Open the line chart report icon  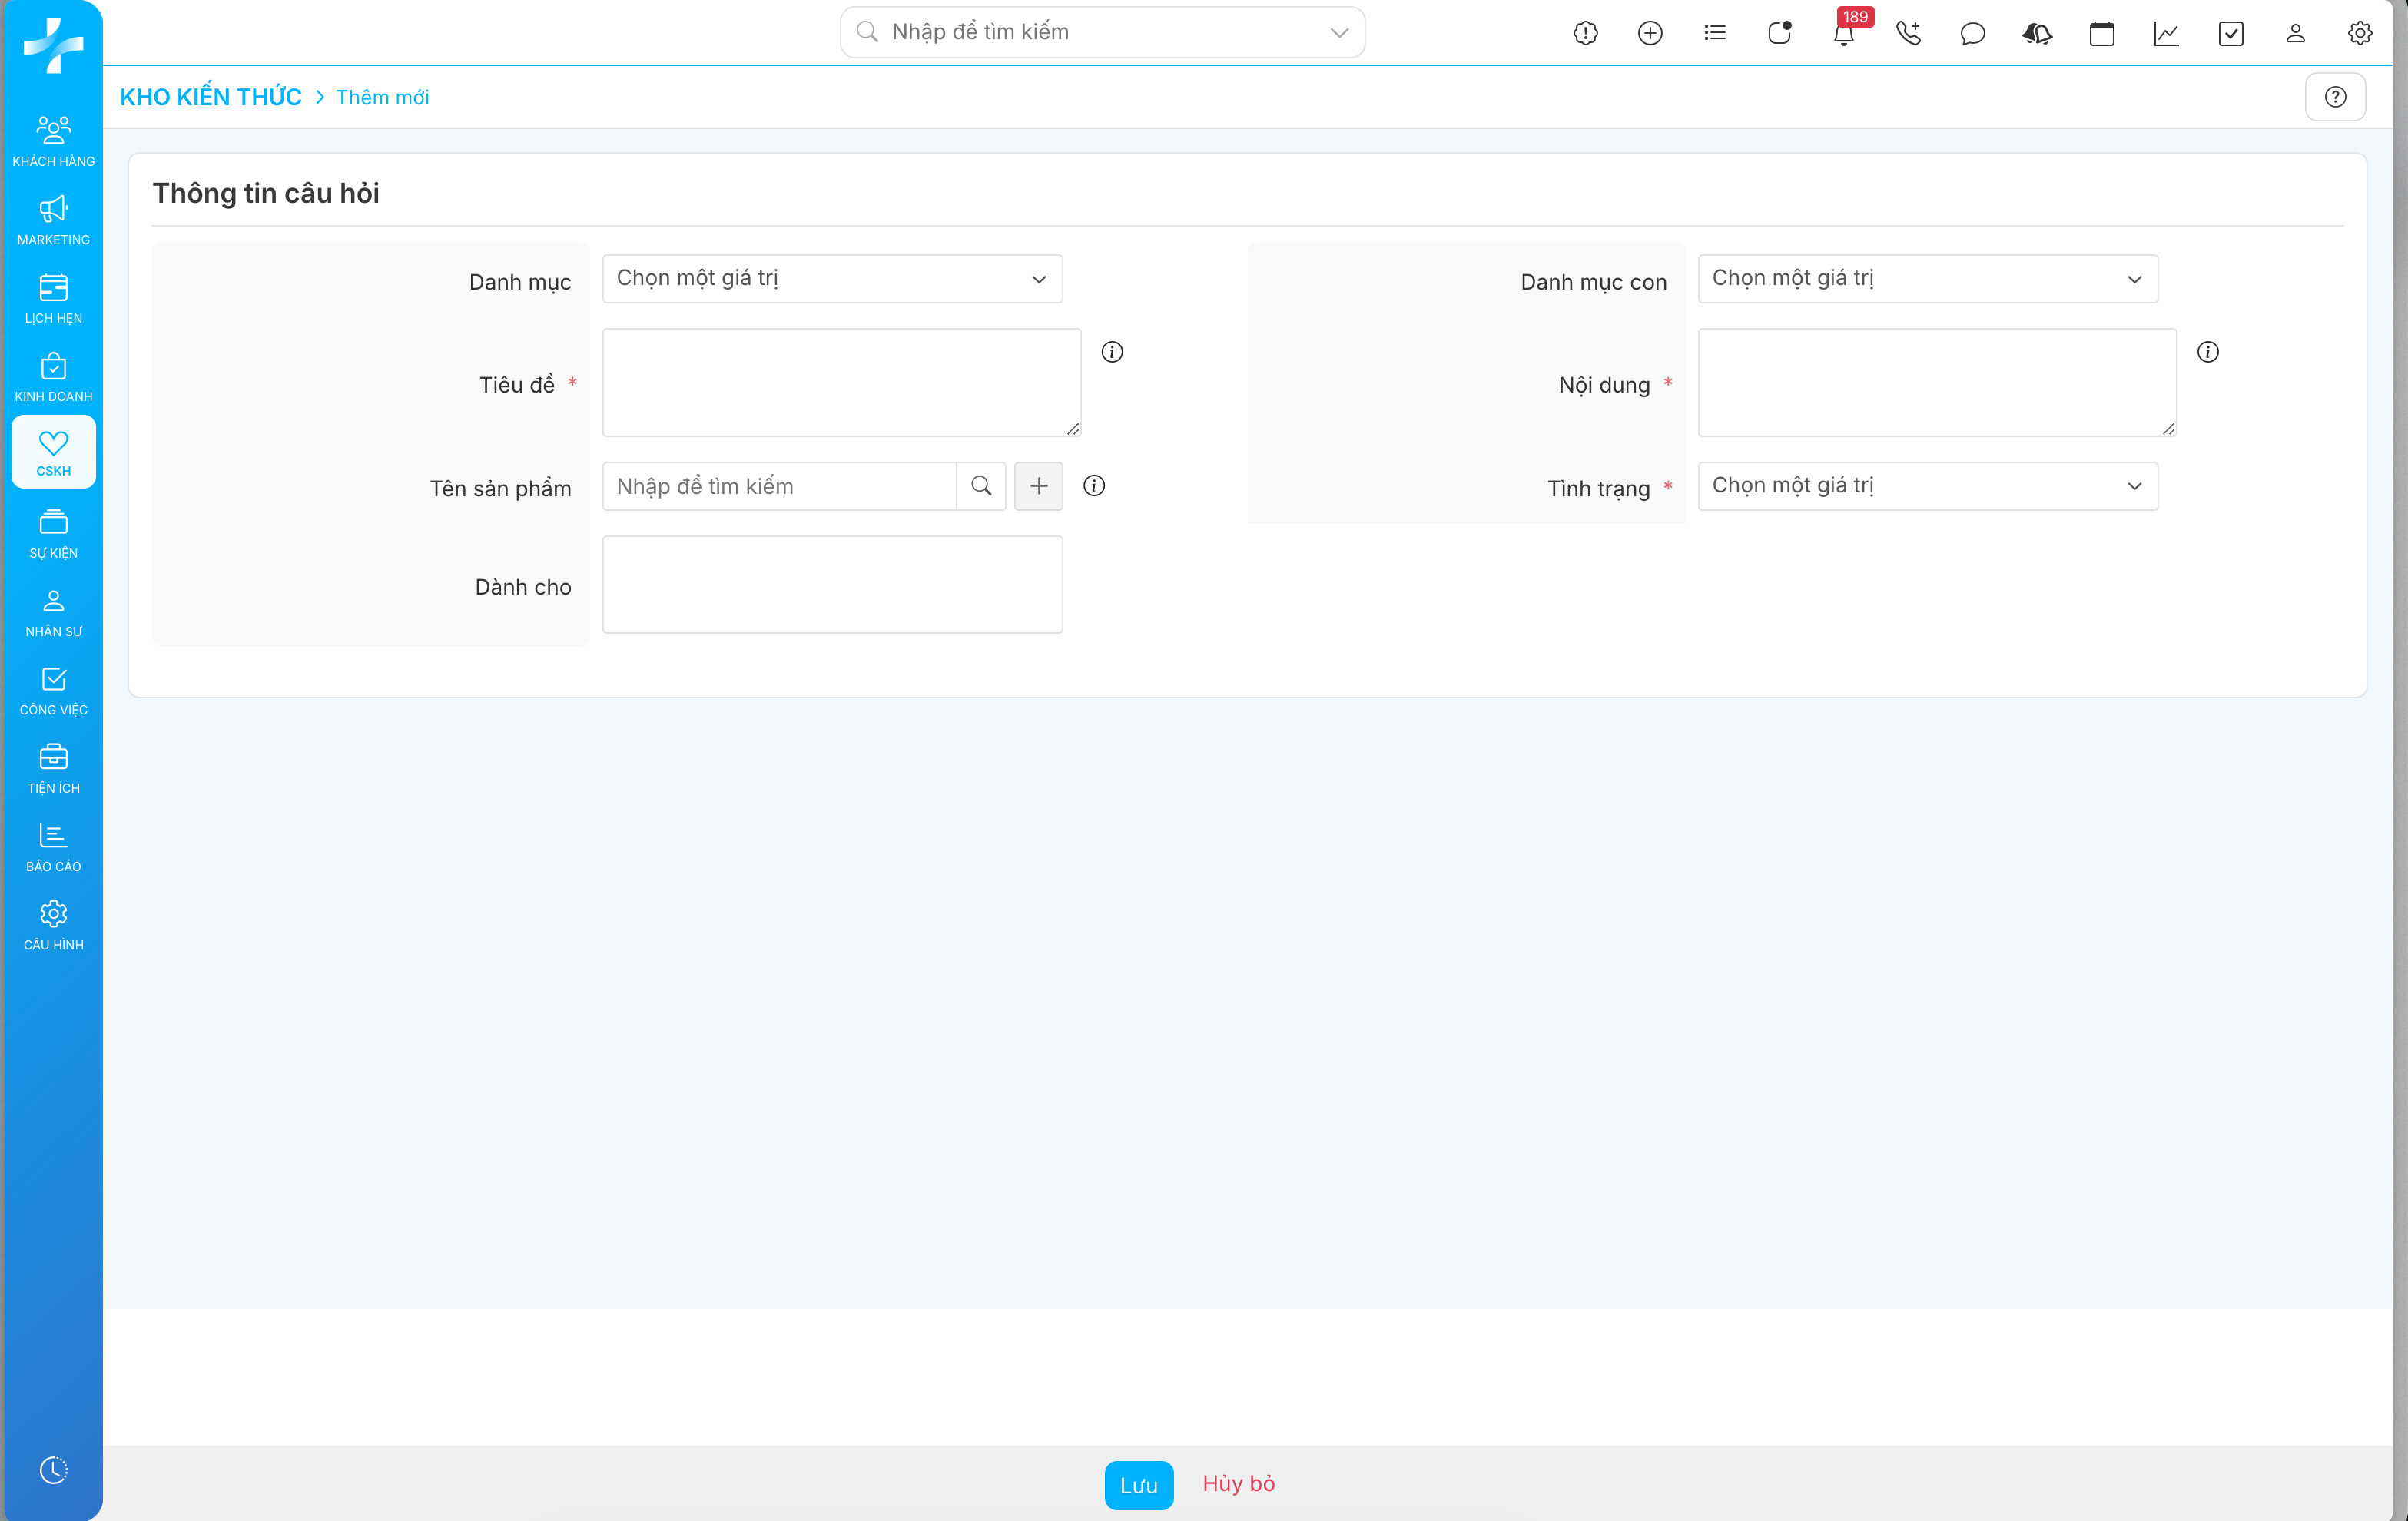click(x=2166, y=34)
